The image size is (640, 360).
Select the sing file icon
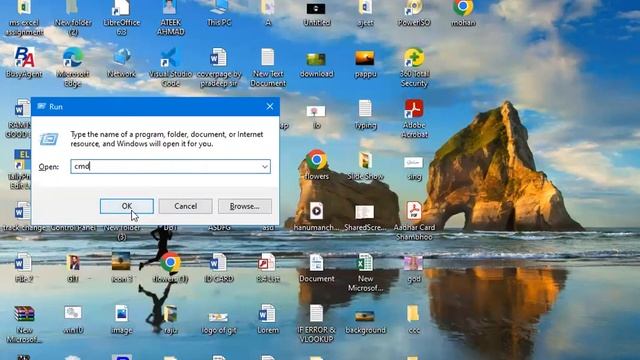click(x=414, y=167)
